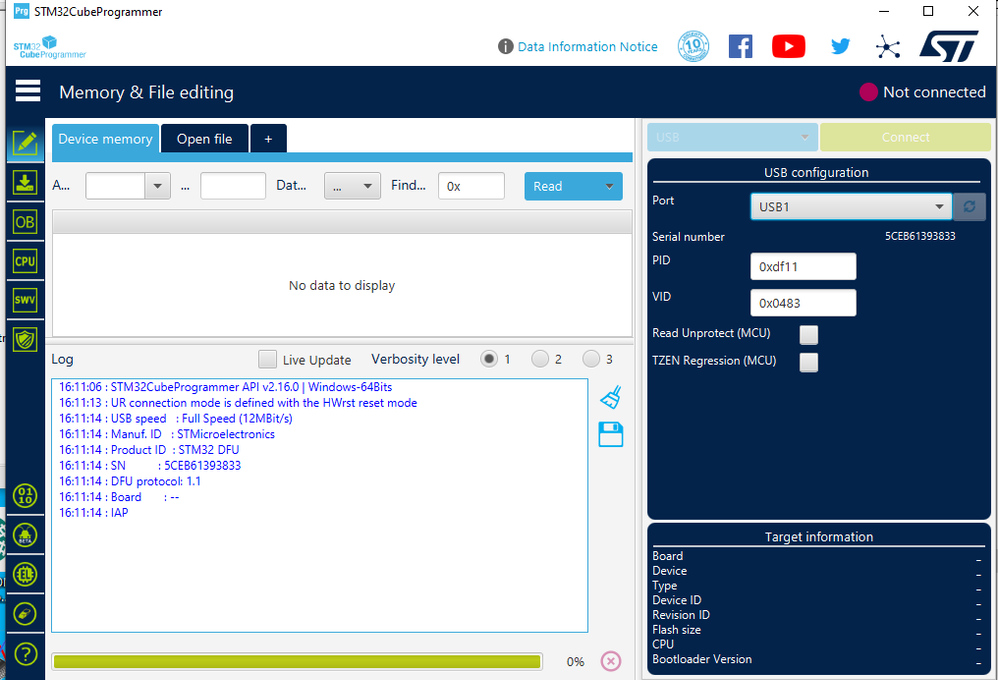Open the Option Bytes (OB) panel
This screenshot has height=680, width=998.
point(25,222)
